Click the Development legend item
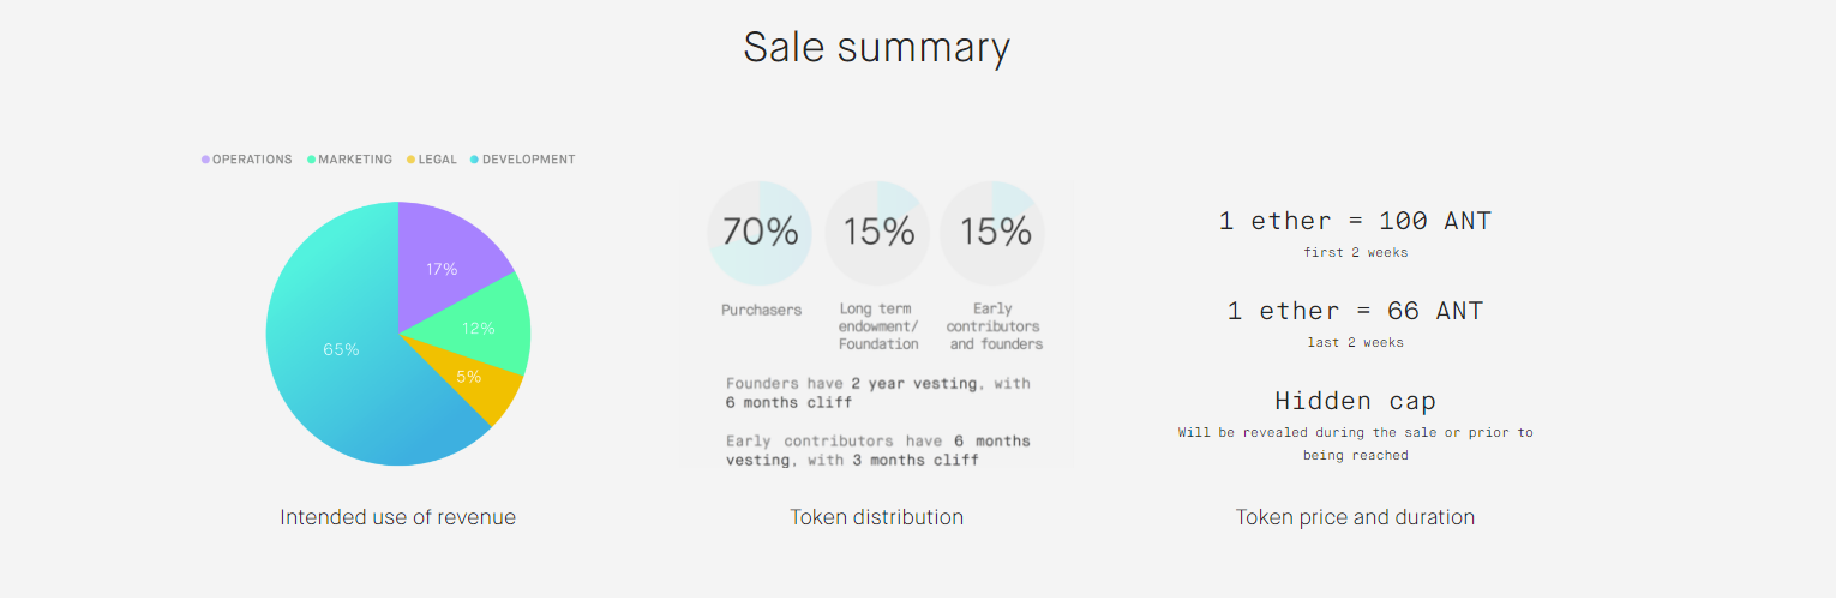This screenshot has width=1836, height=598. pos(522,159)
